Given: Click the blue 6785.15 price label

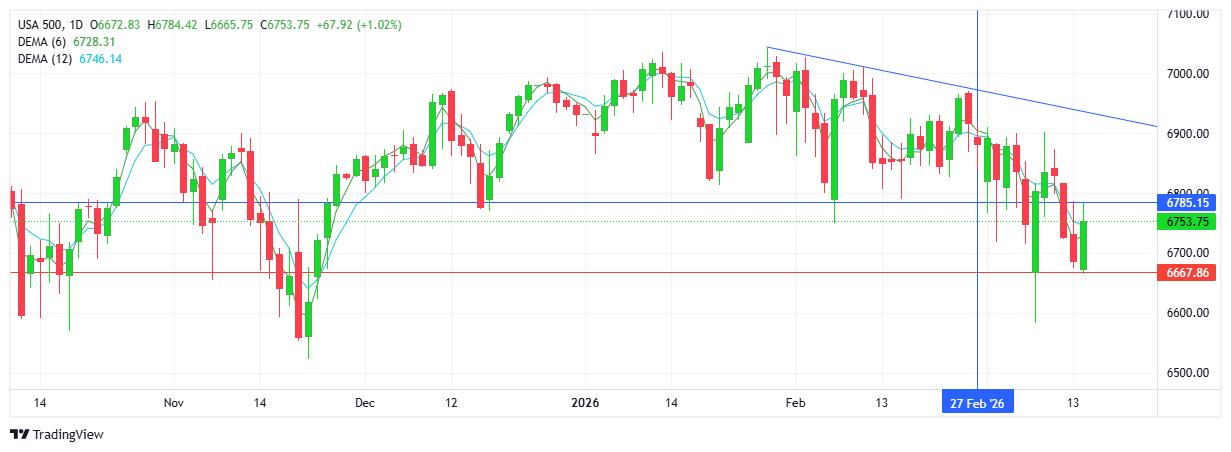Looking at the screenshot, I should click(x=1188, y=203).
